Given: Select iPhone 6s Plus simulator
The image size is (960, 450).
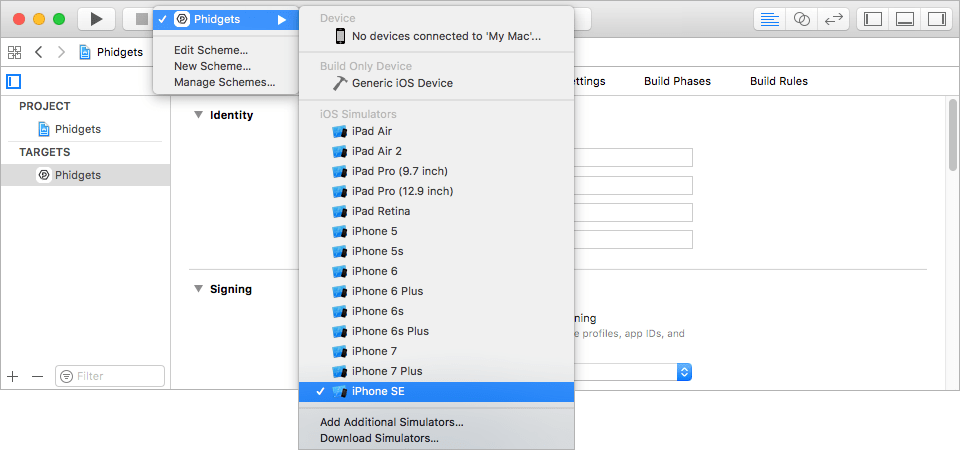Looking at the screenshot, I should click(x=436, y=331).
